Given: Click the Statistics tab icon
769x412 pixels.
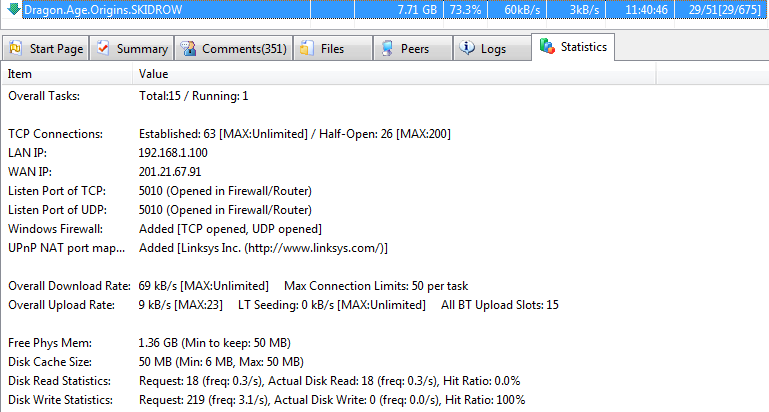Looking at the screenshot, I should [547, 46].
